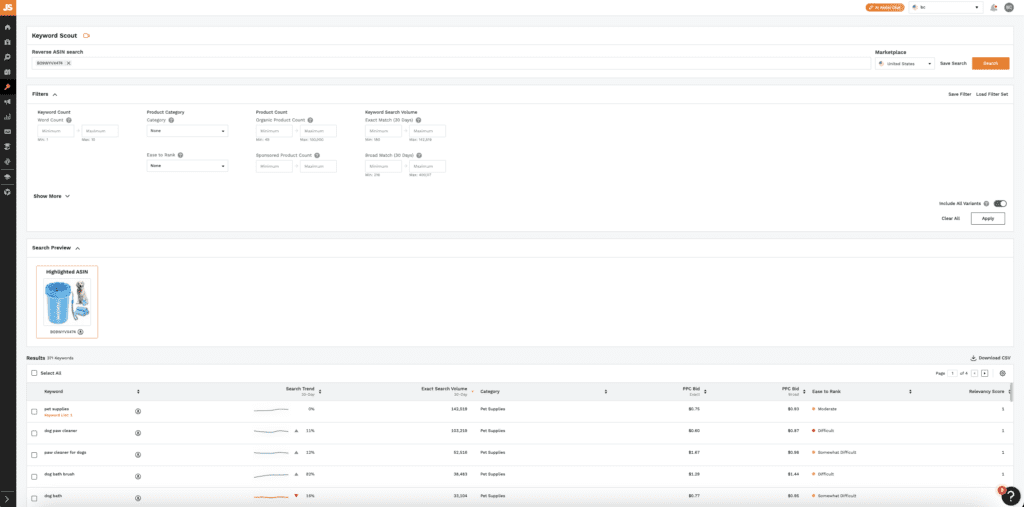Toggle the Include All Variants switch

point(999,203)
